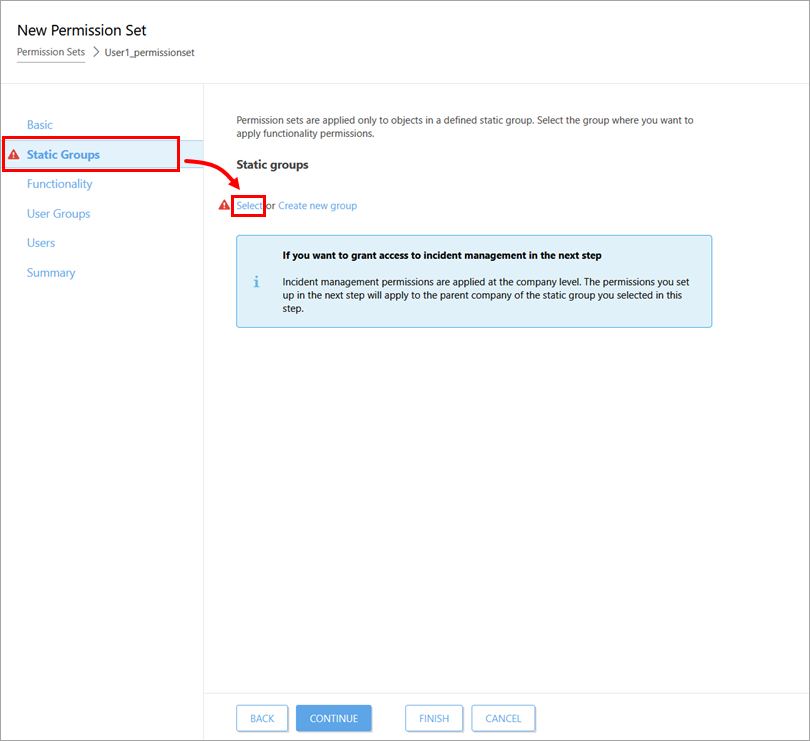The image size is (810, 741).
Task: Click the incident management notice heading
Action: coord(442,256)
